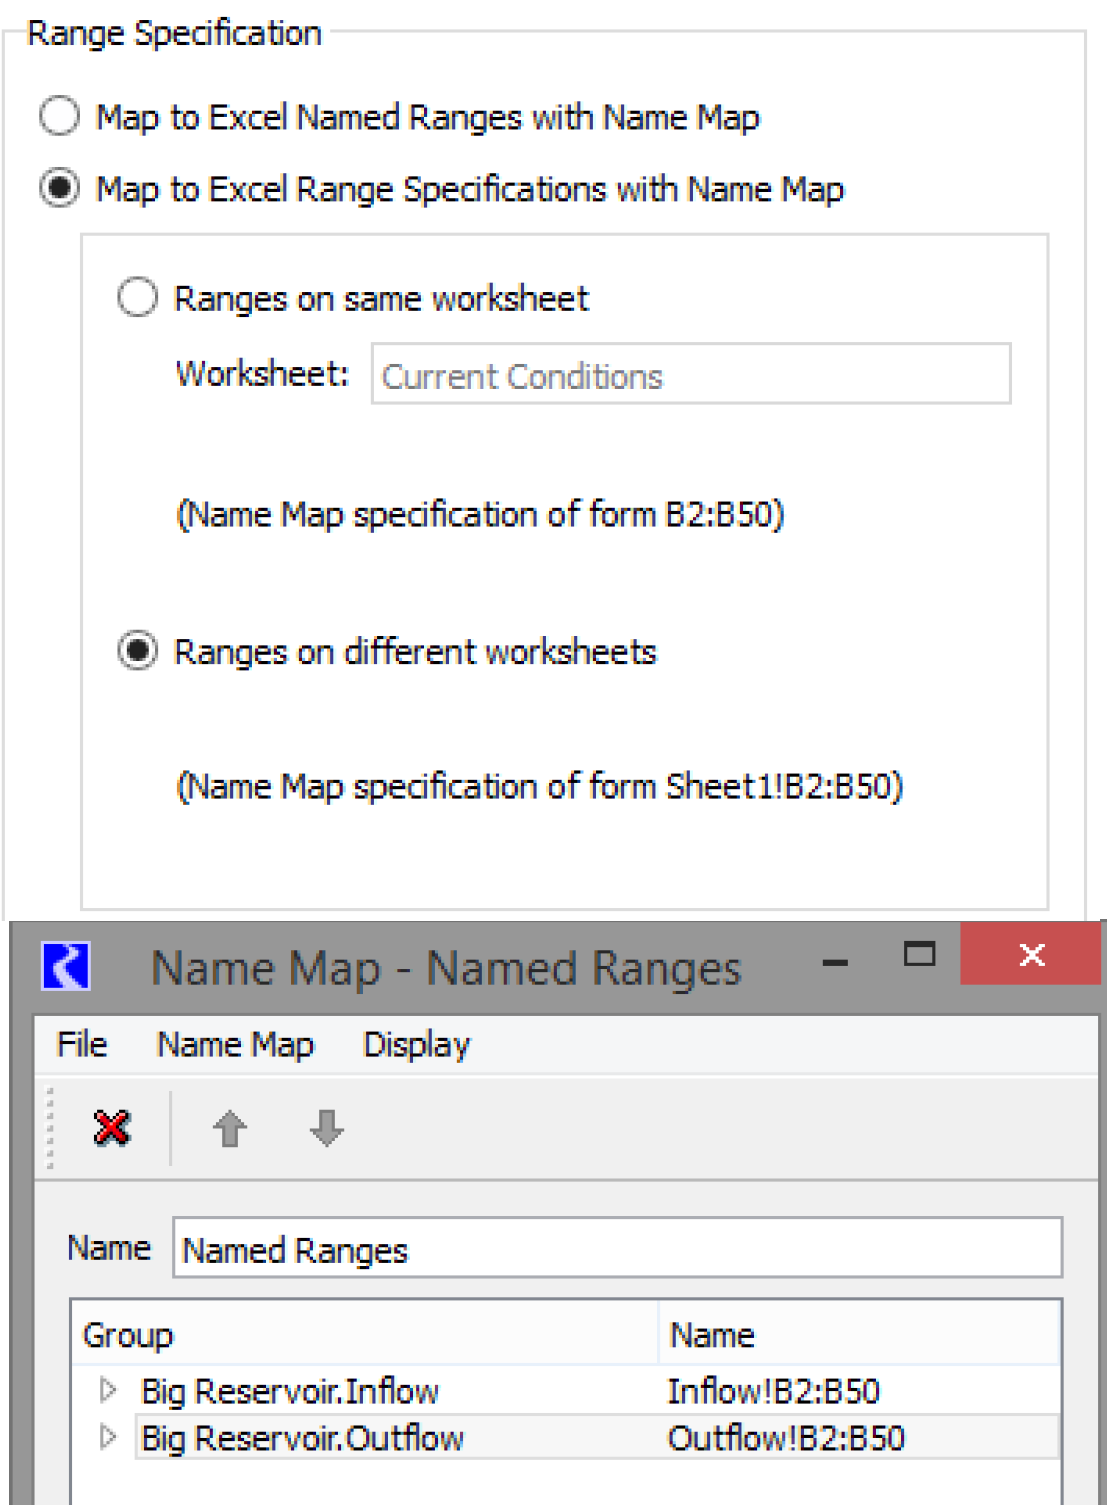The image size is (1107, 1505).
Task: Choose Ranges on different worksheets
Action: click(x=138, y=651)
